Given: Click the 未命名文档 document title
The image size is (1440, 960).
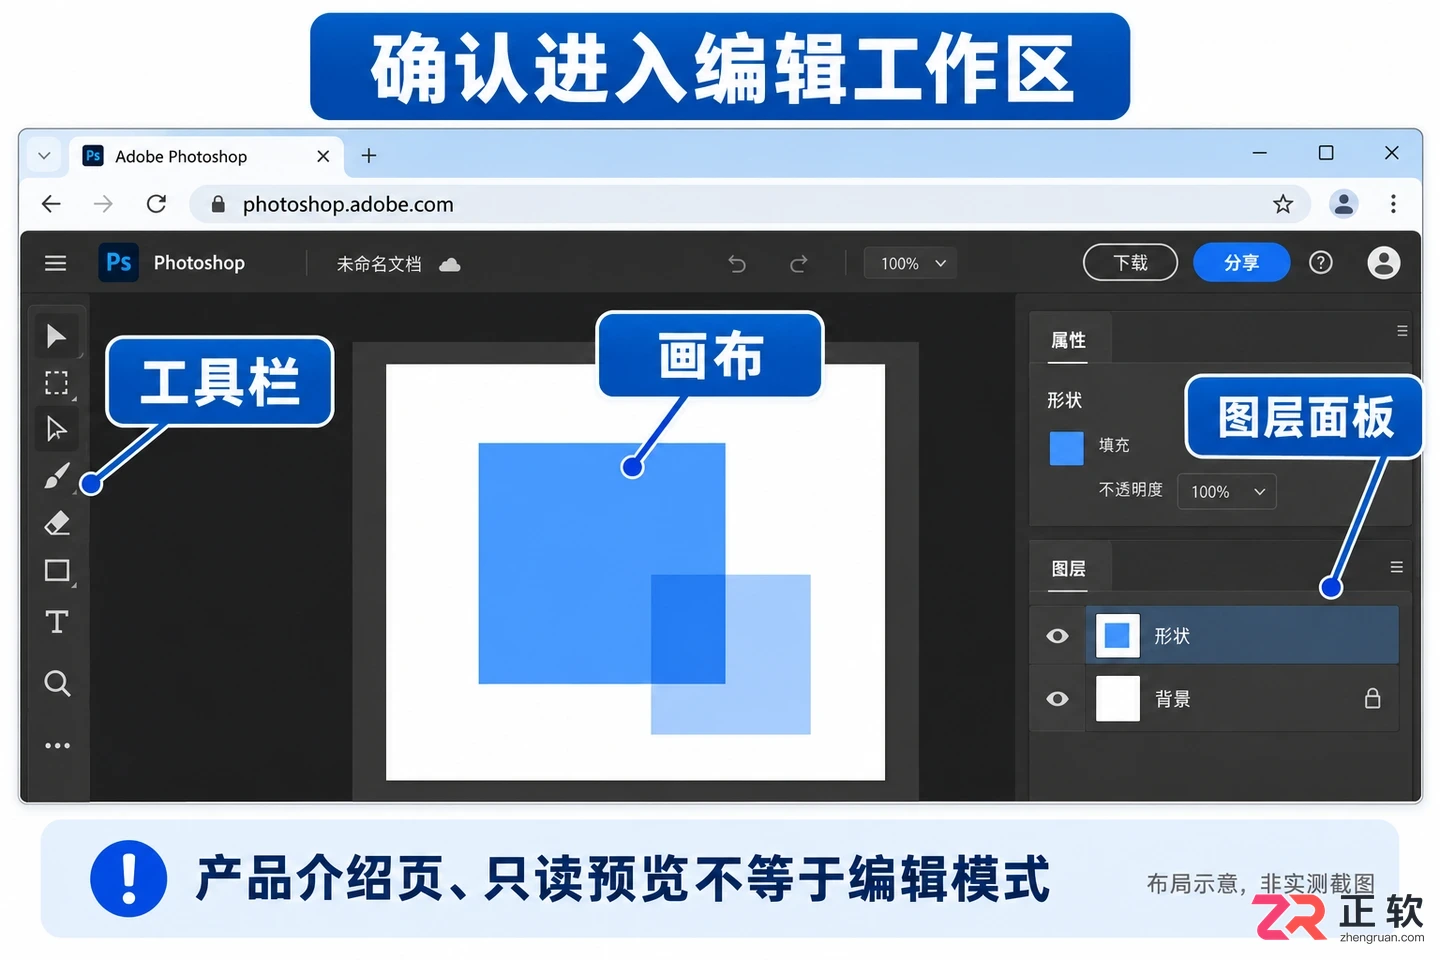Looking at the screenshot, I should click(379, 264).
